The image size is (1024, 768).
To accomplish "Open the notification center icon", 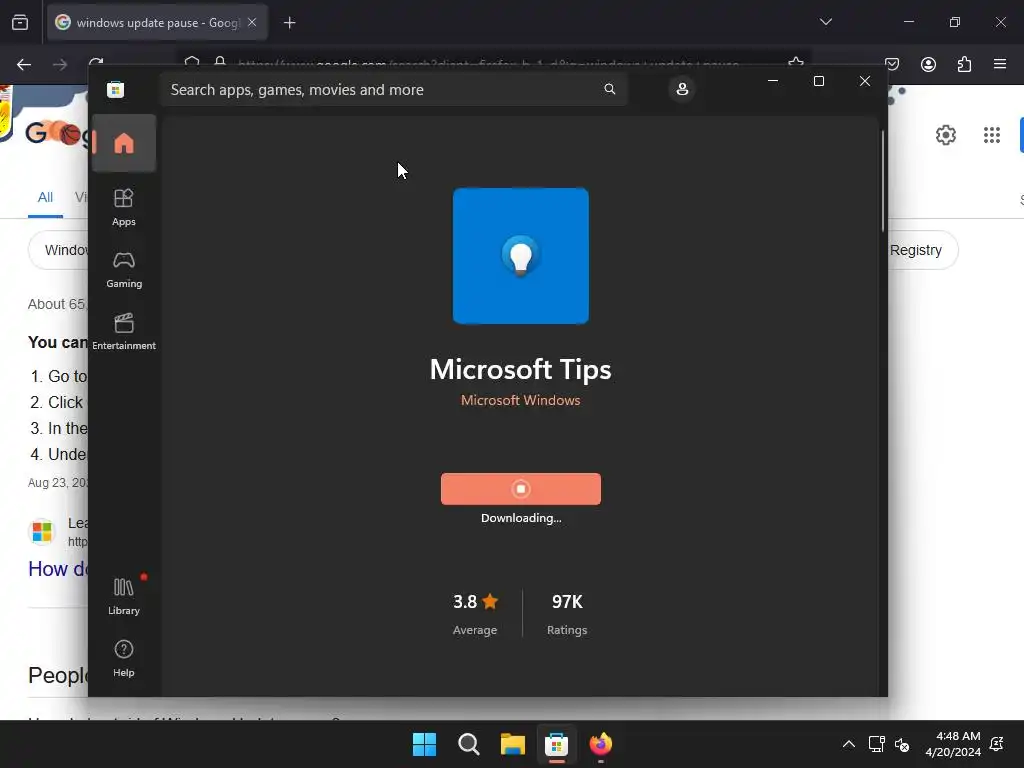I will tap(997, 744).
